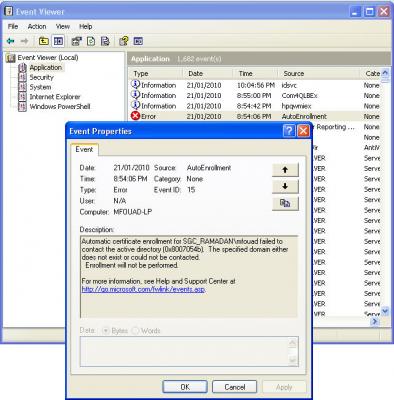Screen dimensions: 394x400
Task: Click the Error icon of AutoEnrollment row
Action: coord(135,116)
